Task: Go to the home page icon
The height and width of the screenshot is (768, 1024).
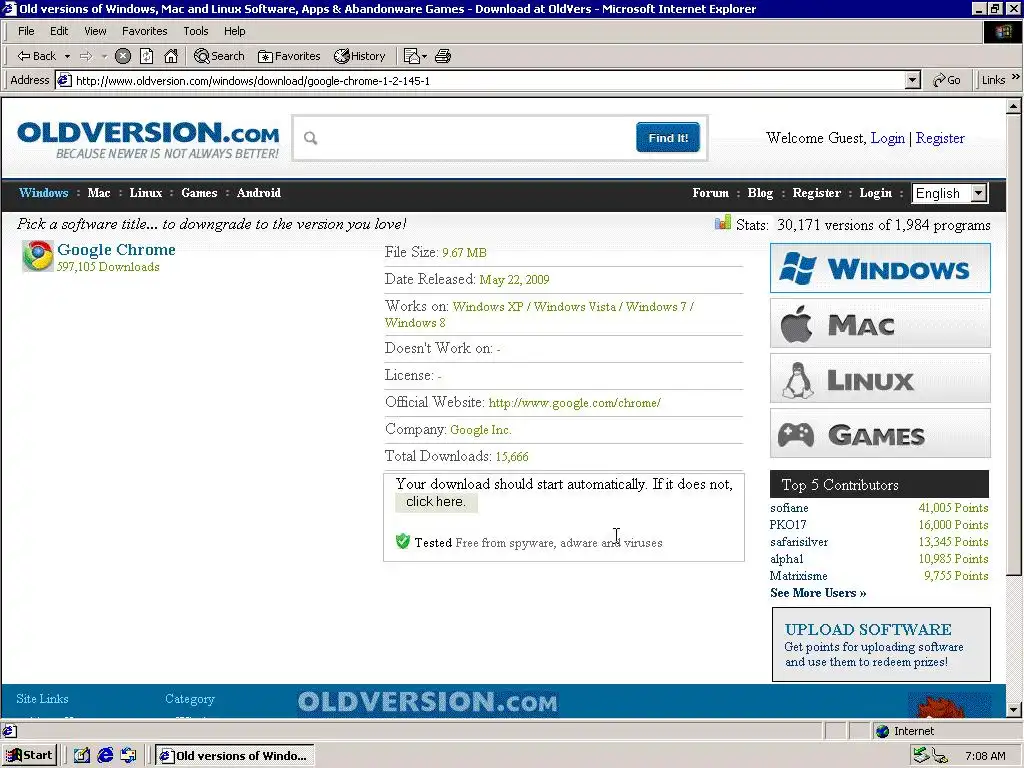Action: (x=171, y=56)
